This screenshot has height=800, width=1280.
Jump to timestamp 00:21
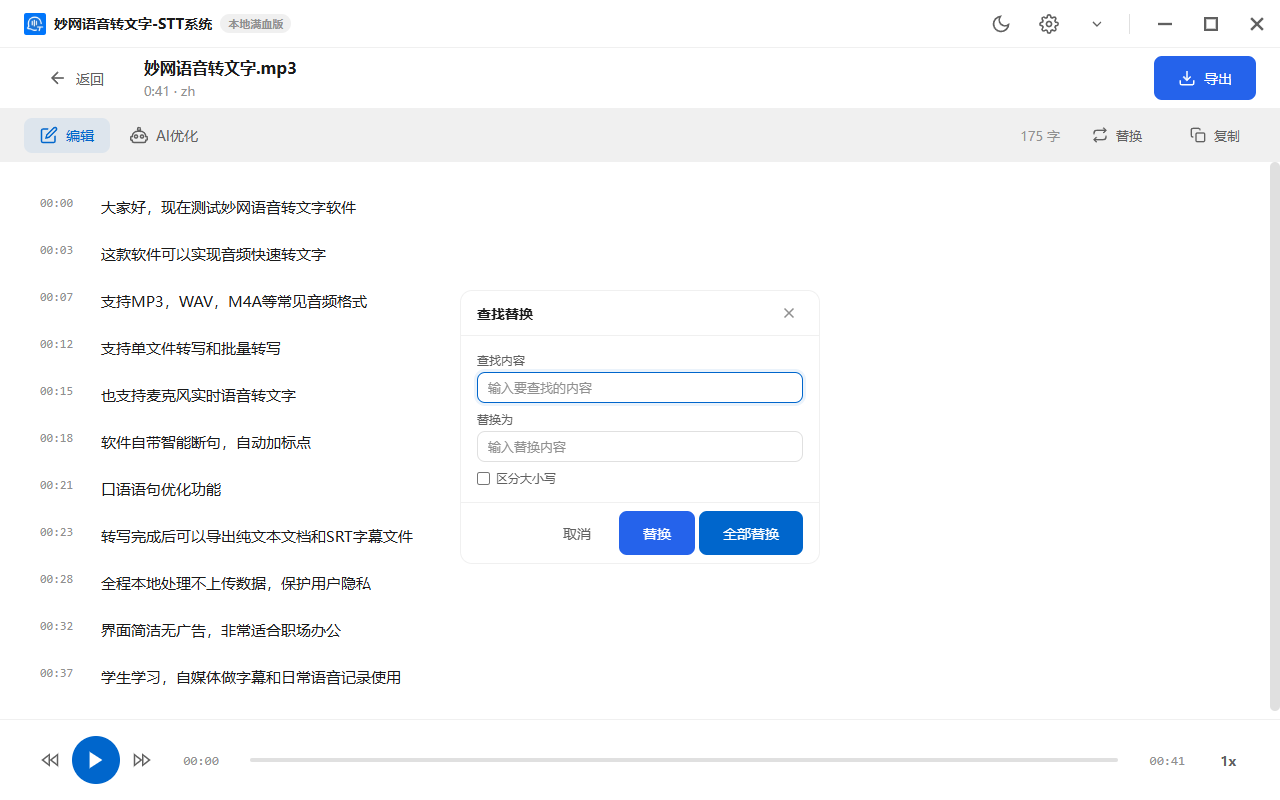(x=56, y=486)
